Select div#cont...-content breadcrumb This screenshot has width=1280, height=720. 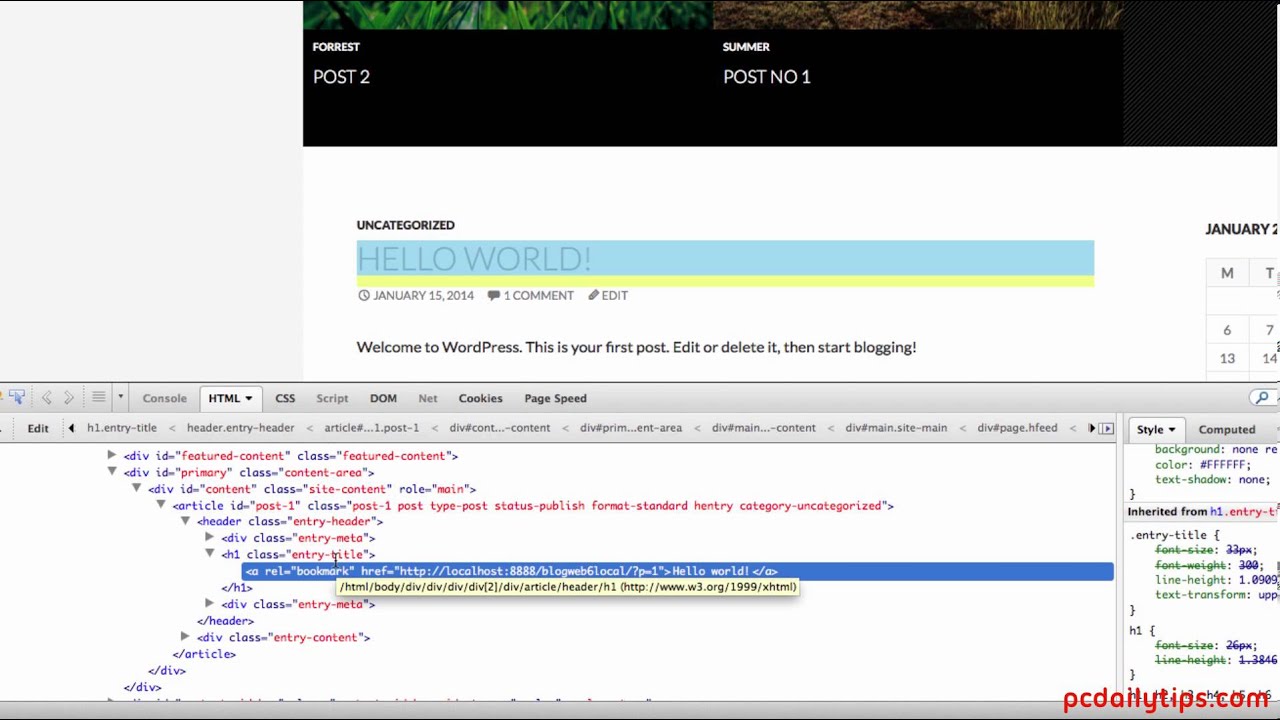(x=499, y=428)
